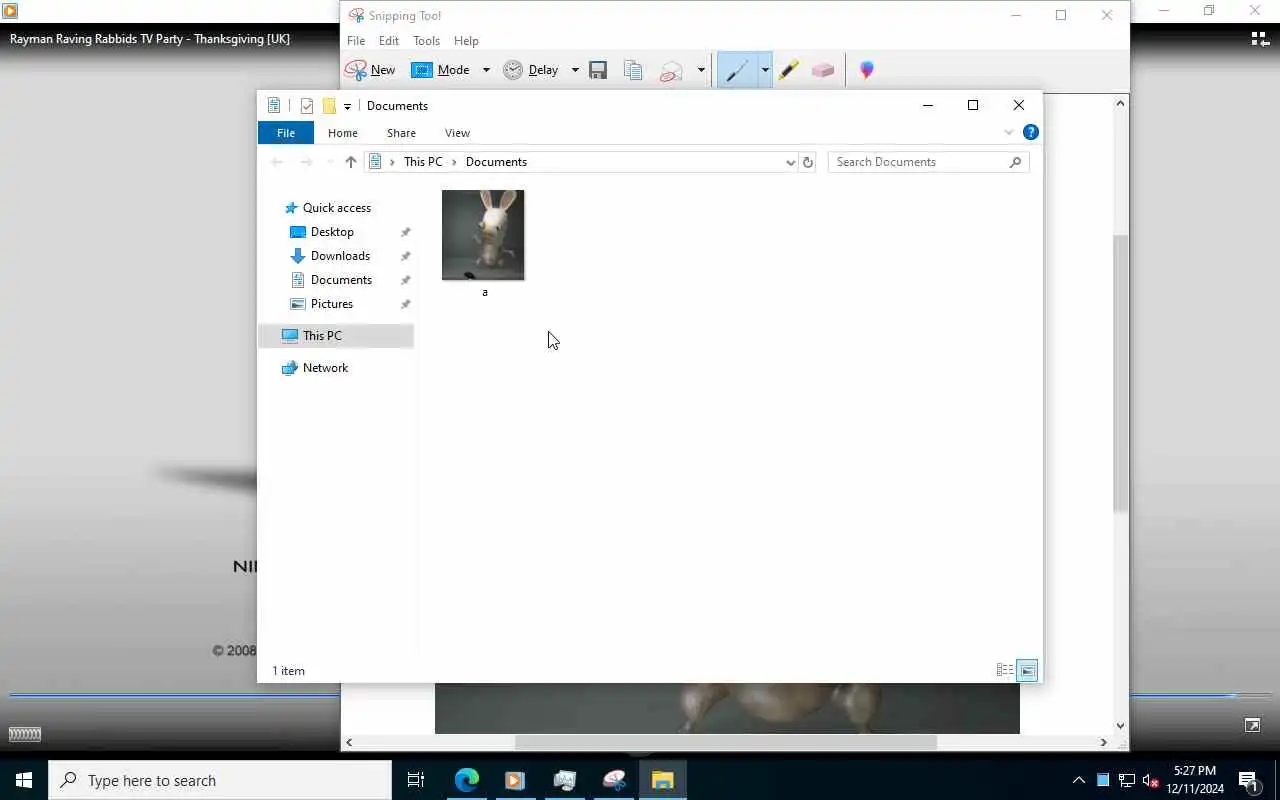
Task: Copy the snip with the Copy icon
Action: 633,70
